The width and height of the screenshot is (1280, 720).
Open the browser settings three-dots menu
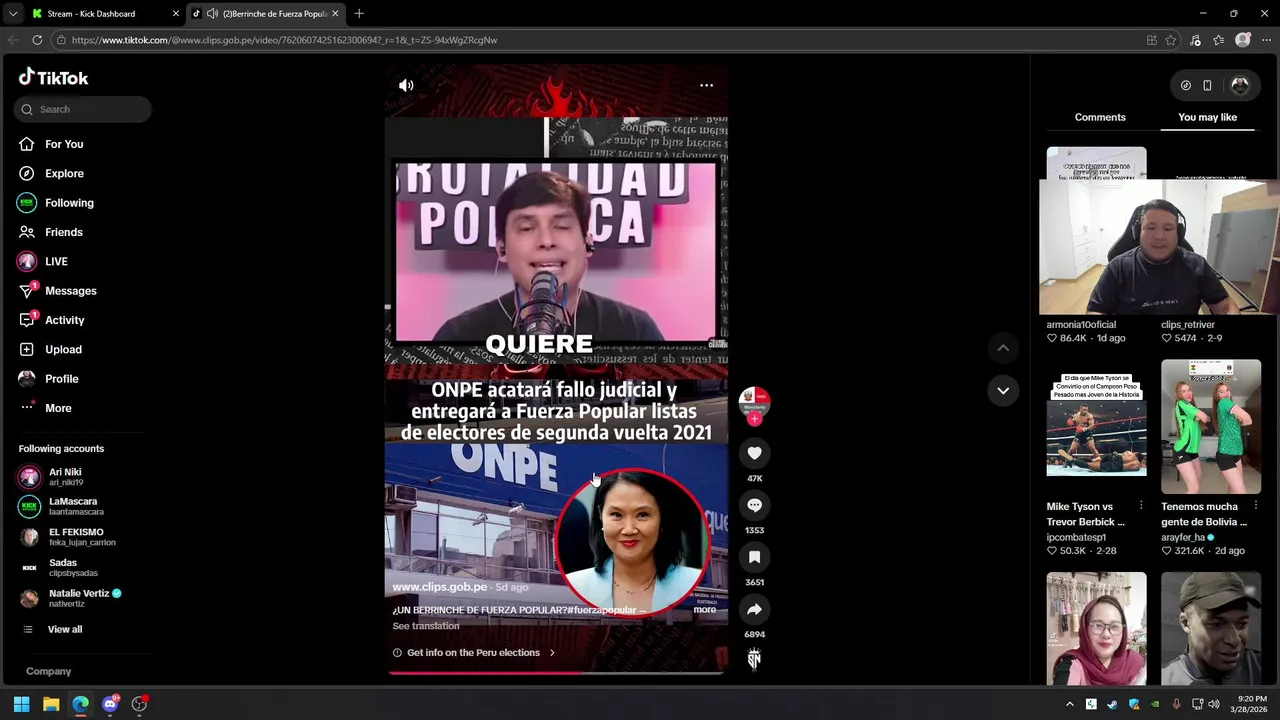1266,40
